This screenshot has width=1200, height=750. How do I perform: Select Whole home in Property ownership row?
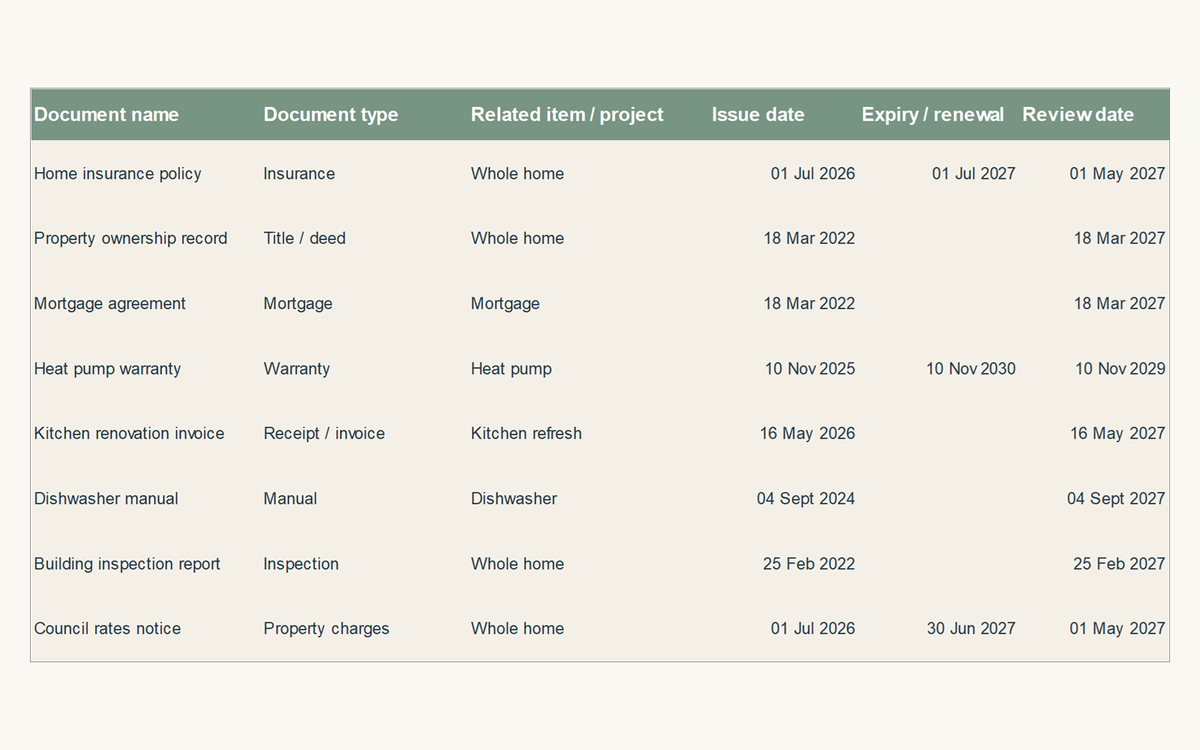tap(517, 238)
